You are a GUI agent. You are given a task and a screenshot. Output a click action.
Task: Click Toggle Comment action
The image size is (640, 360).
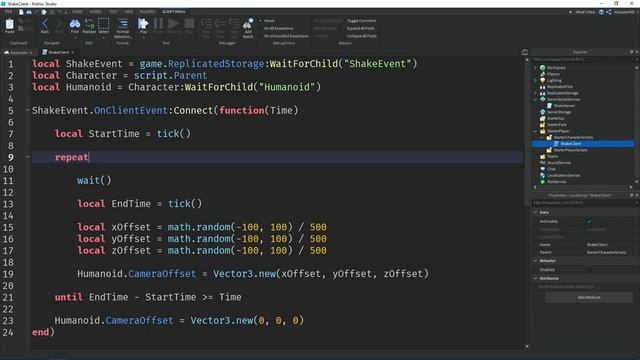[x=362, y=20]
